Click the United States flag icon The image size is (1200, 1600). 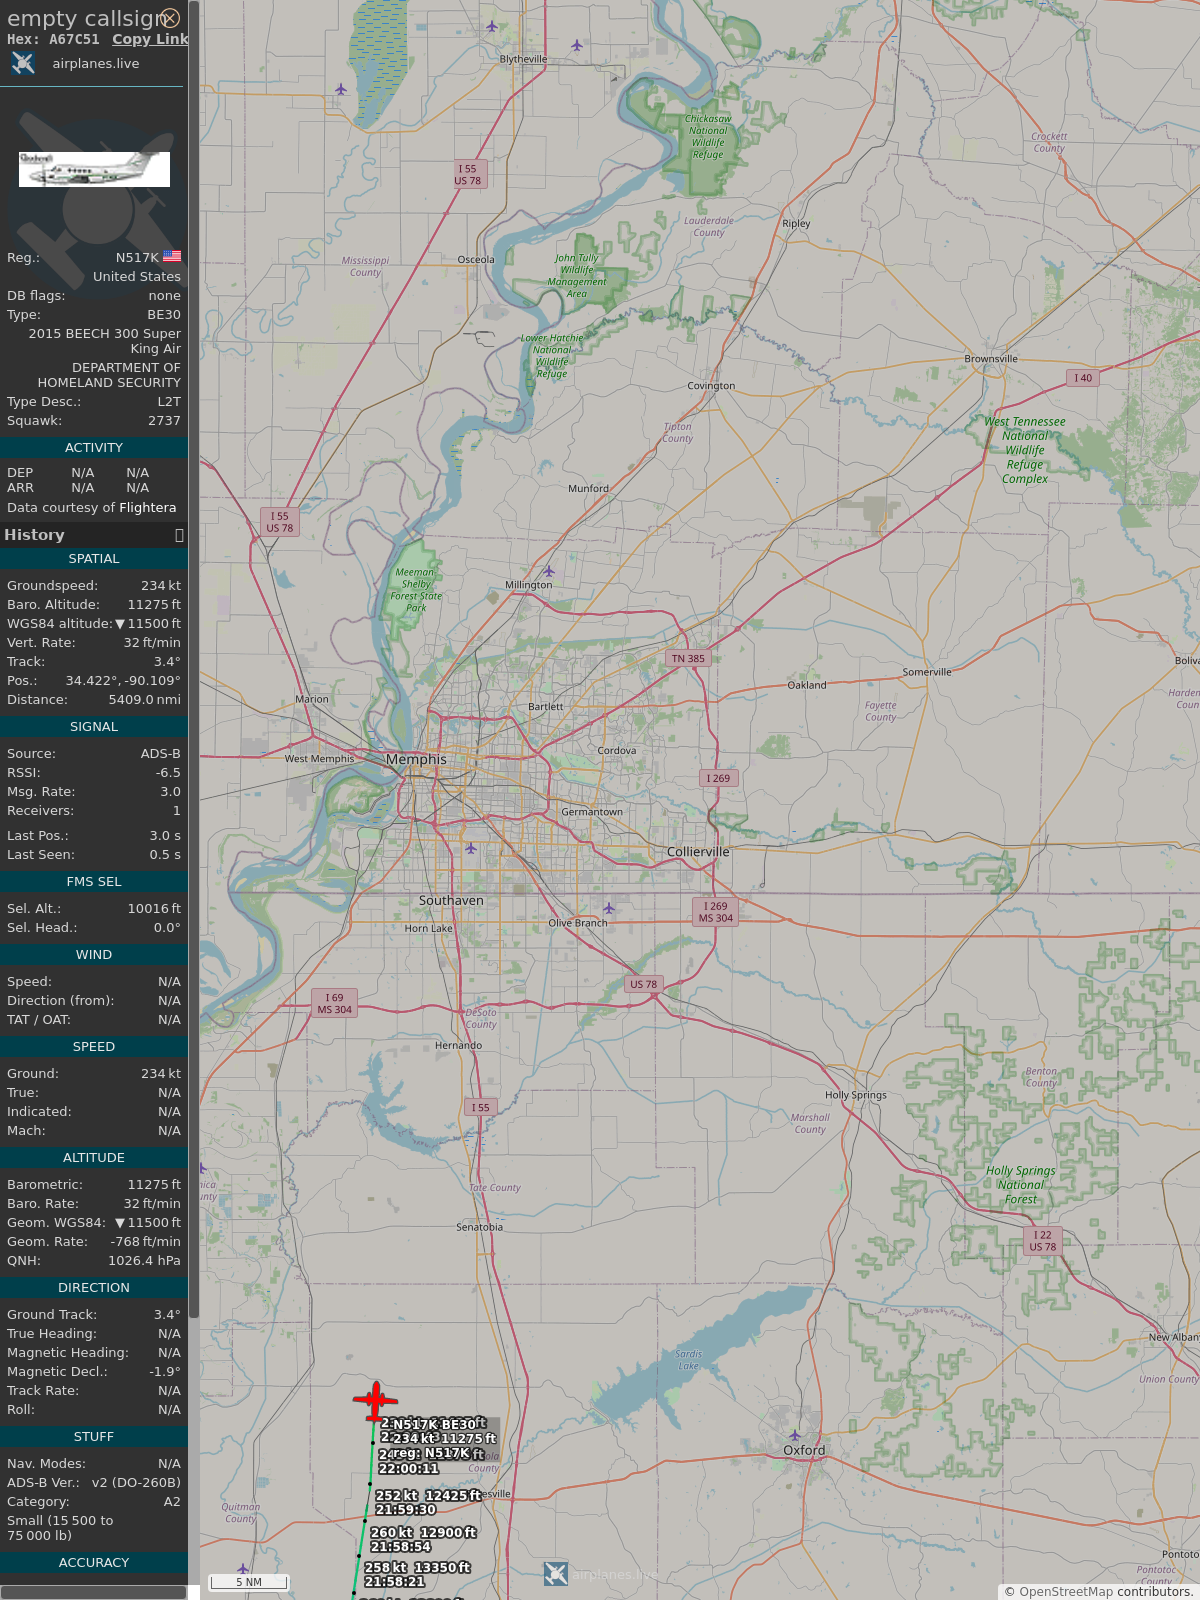click(172, 257)
